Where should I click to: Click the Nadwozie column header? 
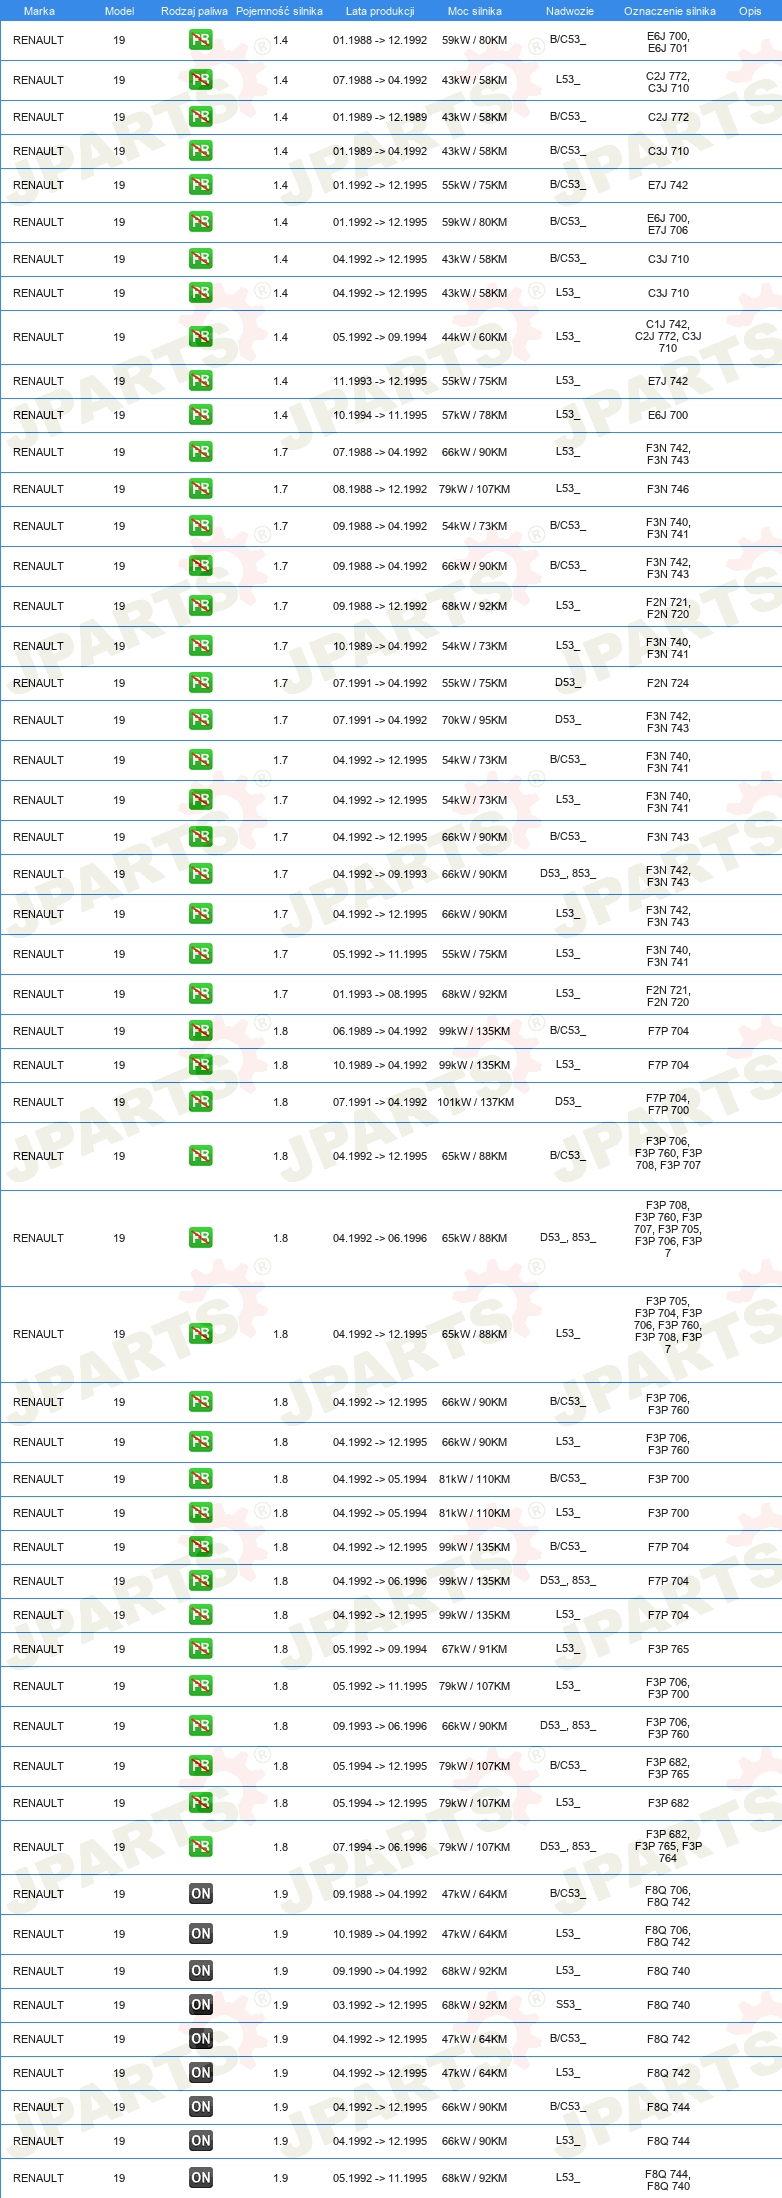click(570, 11)
